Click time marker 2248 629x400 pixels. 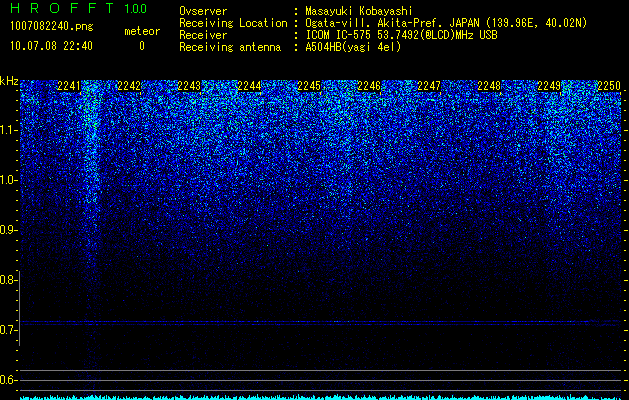tap(489, 86)
